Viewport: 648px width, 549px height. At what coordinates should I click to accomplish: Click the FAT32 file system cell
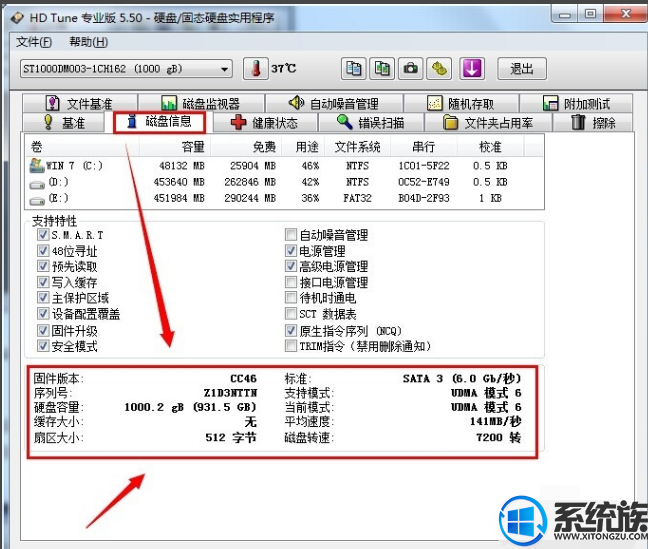tap(357, 198)
